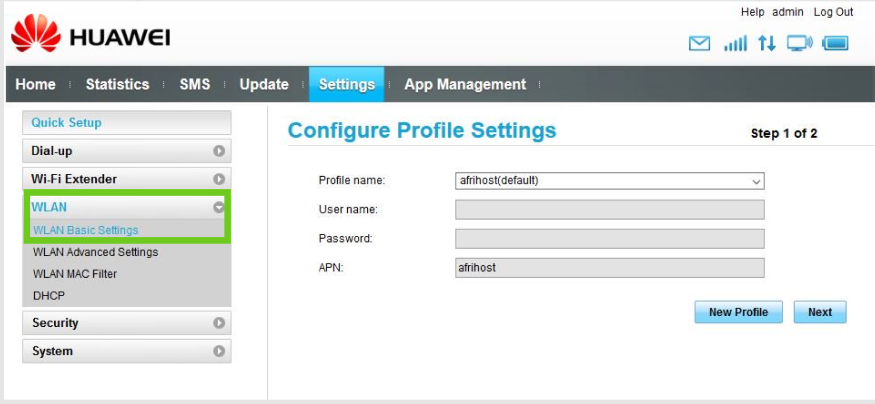Screen dimensions: 875x404
Task: Click the Huawei logo
Action: click(90, 36)
